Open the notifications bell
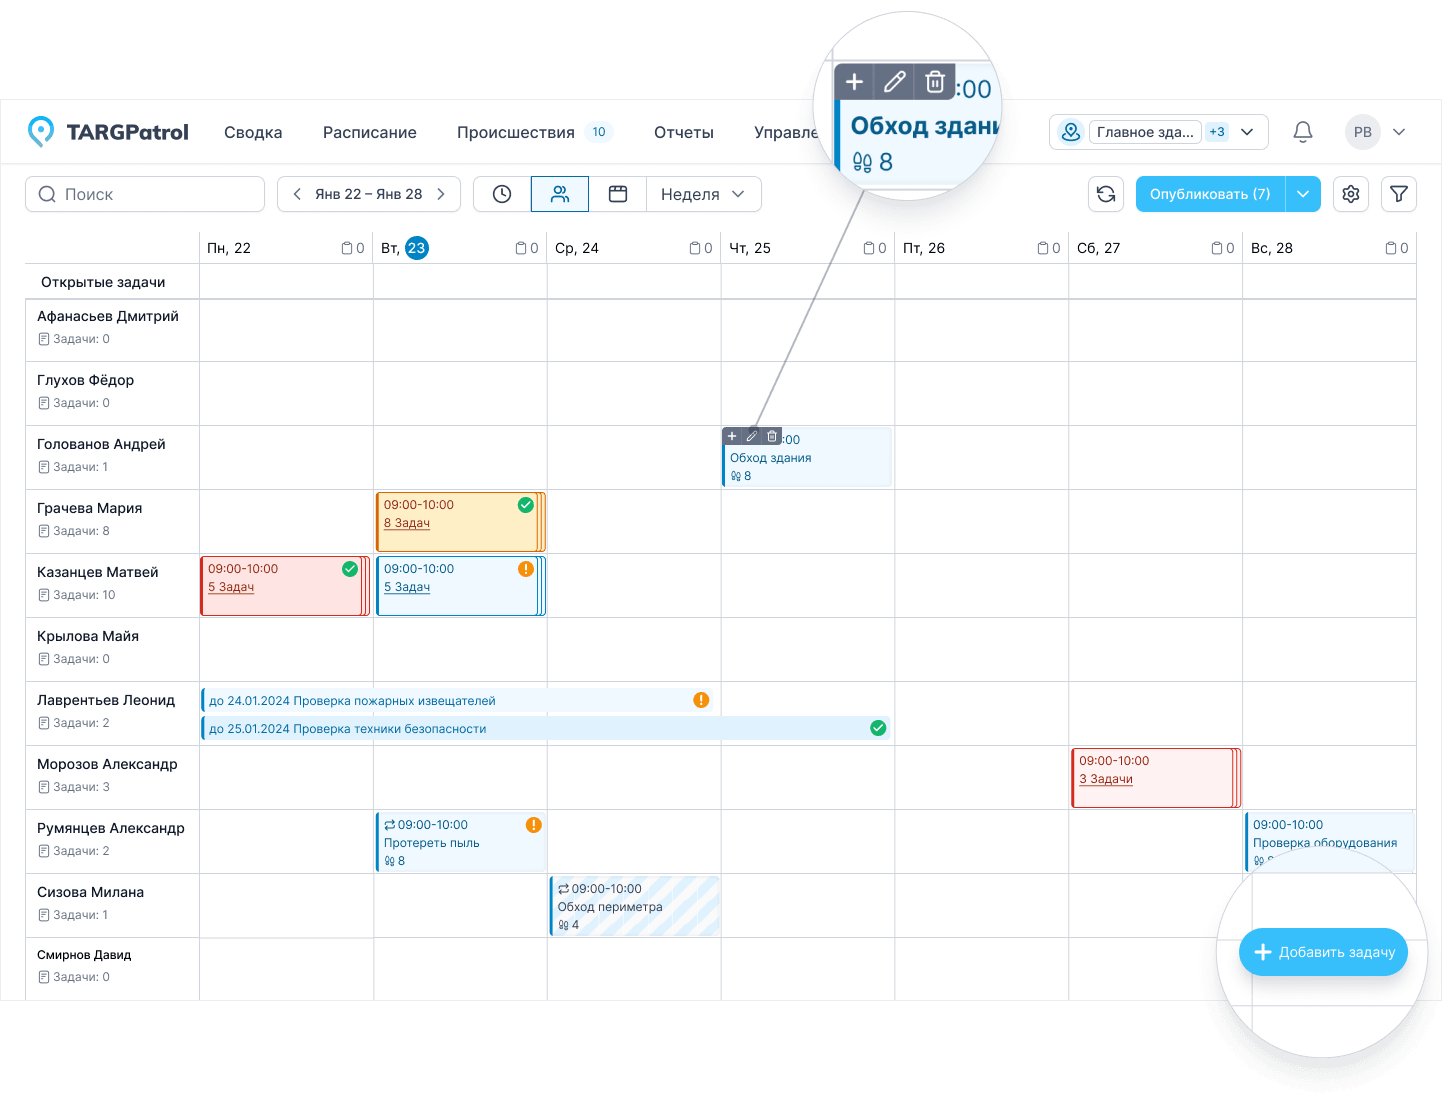The width and height of the screenshot is (1449, 1099). pos(1302,132)
